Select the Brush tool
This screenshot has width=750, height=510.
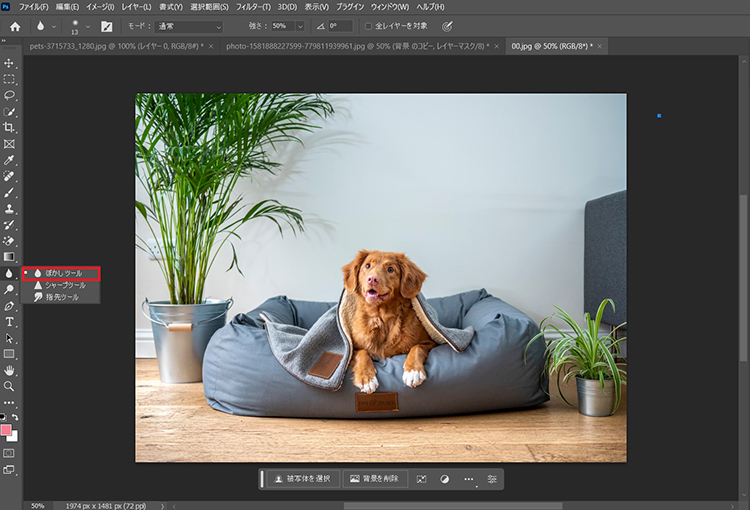pos(9,192)
